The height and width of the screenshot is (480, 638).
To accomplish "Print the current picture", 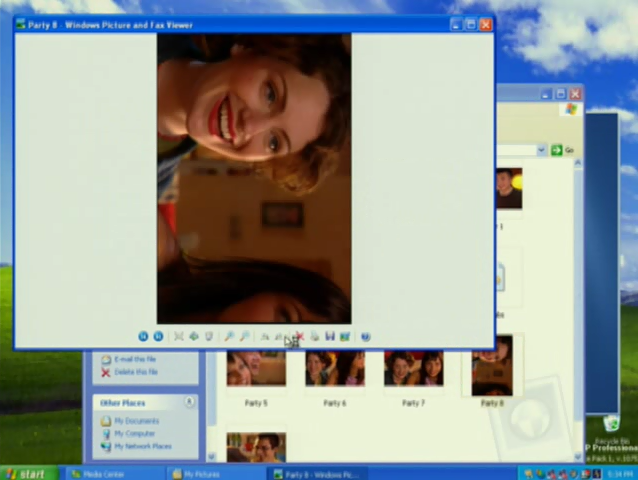I will [314, 337].
